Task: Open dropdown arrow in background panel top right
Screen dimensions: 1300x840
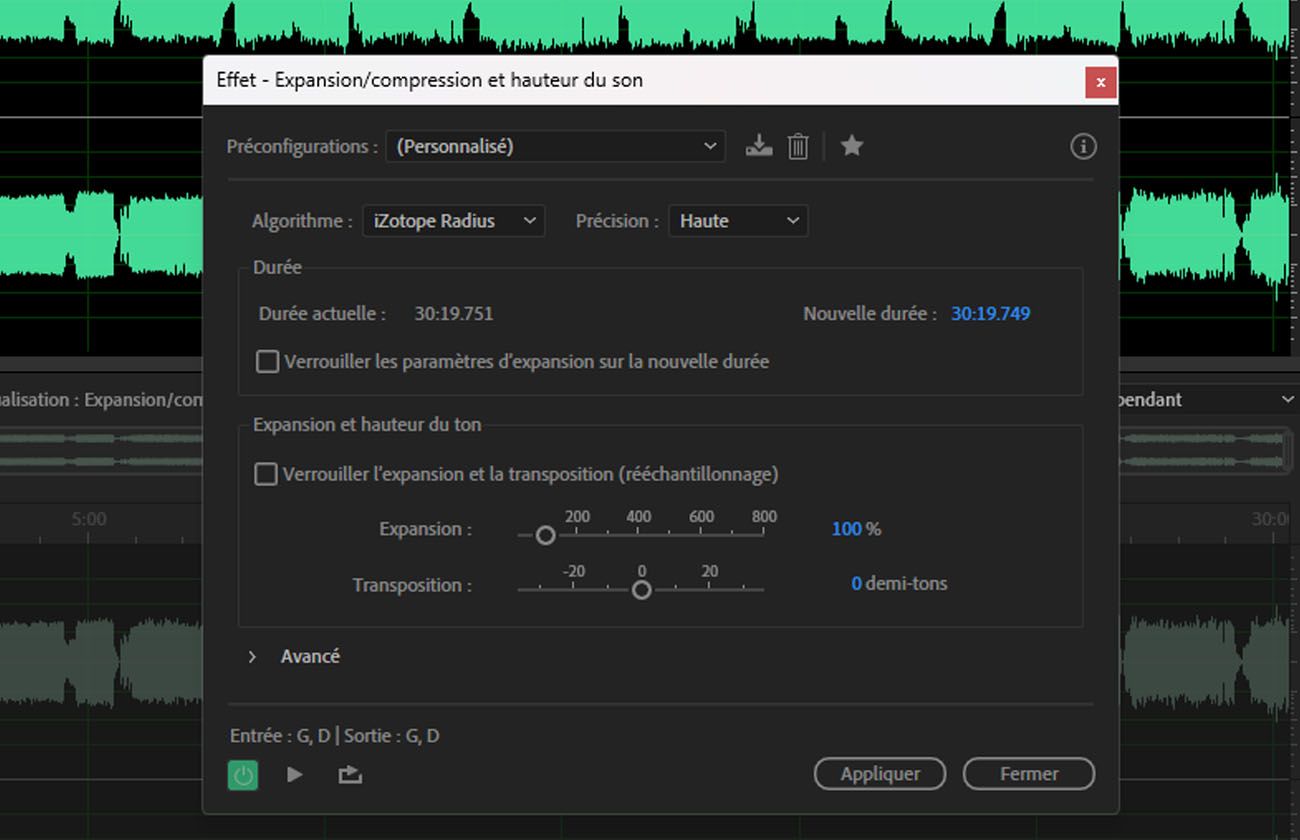Action: point(1288,399)
